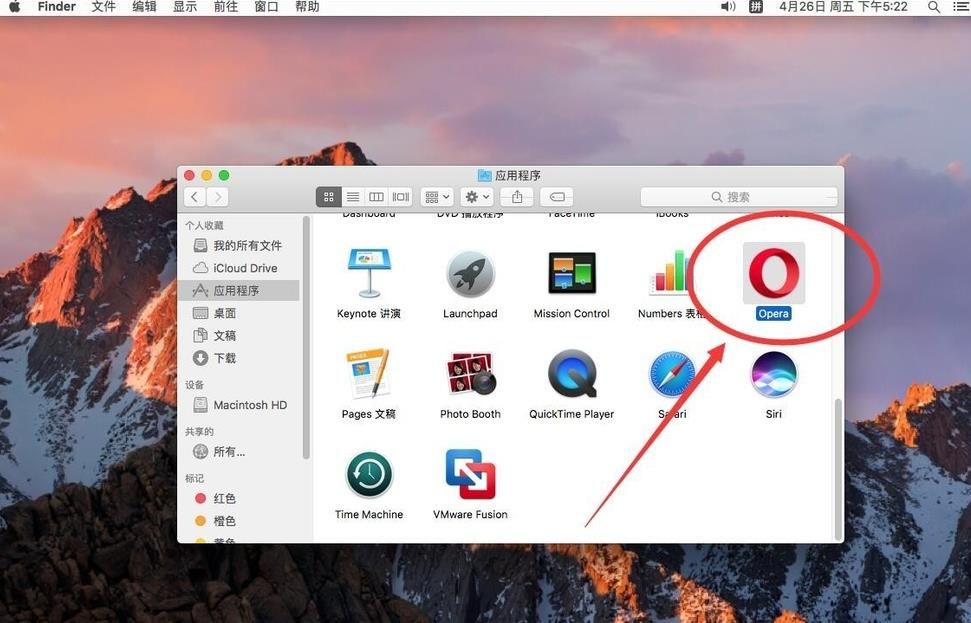Select 应用程序 in the sidebar
Screen dimensions: 971x623
238,290
